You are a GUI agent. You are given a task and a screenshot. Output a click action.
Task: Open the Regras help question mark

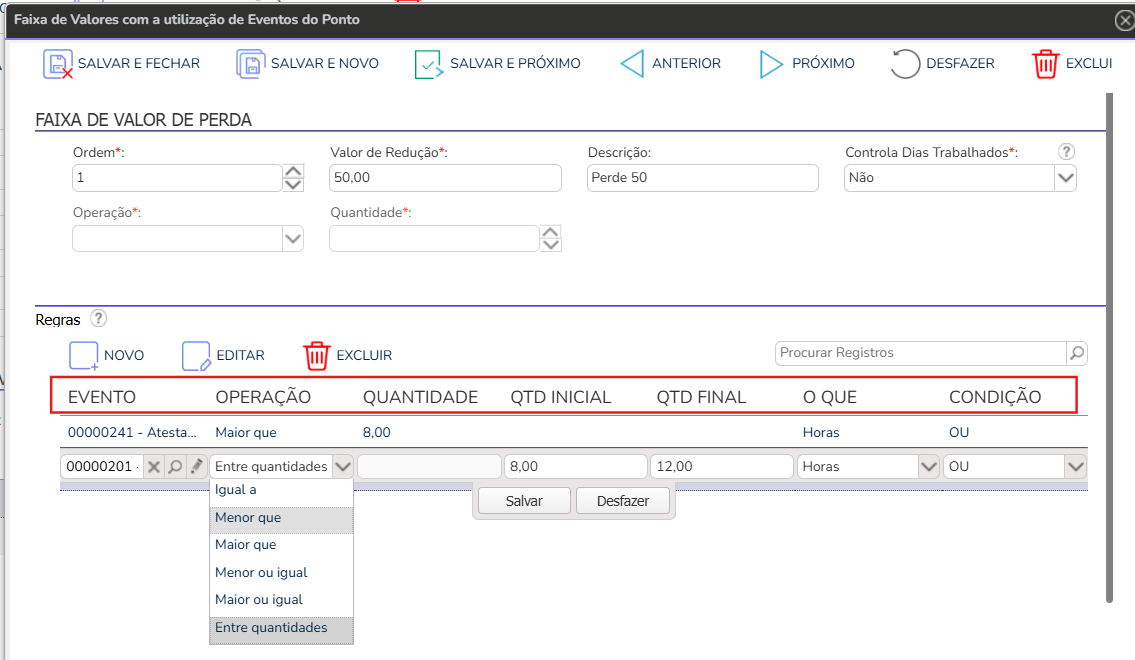coord(98,319)
